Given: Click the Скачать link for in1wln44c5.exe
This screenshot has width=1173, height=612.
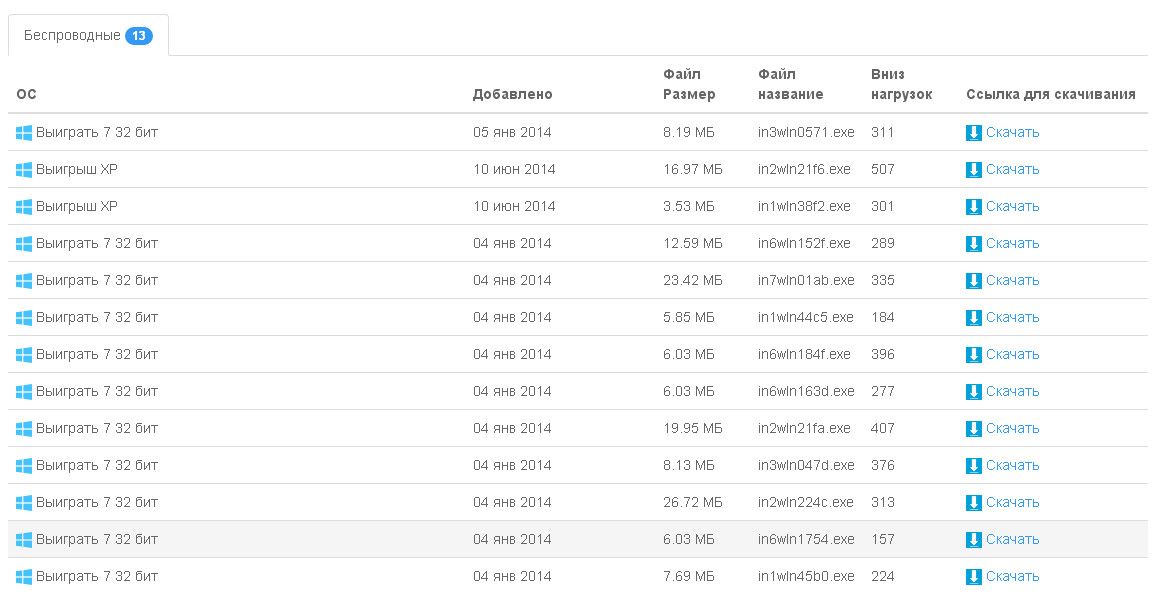Looking at the screenshot, I should [1012, 317].
